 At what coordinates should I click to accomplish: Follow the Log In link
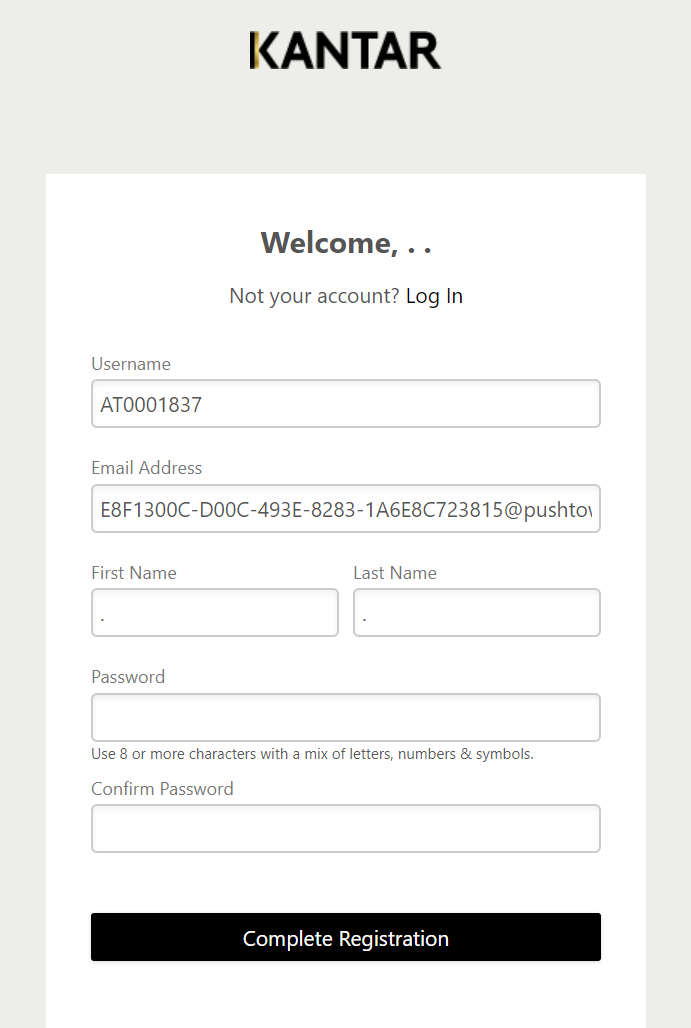click(434, 296)
